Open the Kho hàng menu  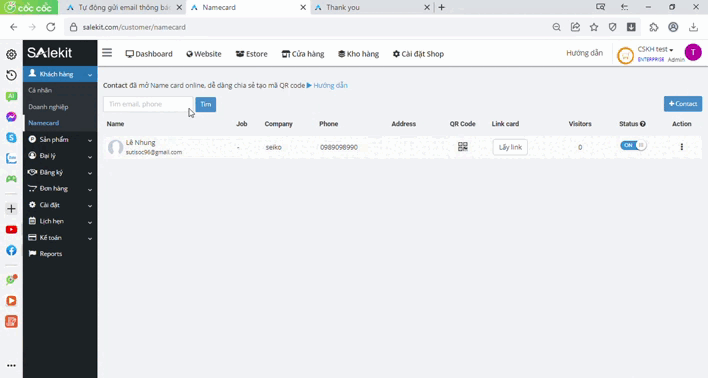point(359,54)
